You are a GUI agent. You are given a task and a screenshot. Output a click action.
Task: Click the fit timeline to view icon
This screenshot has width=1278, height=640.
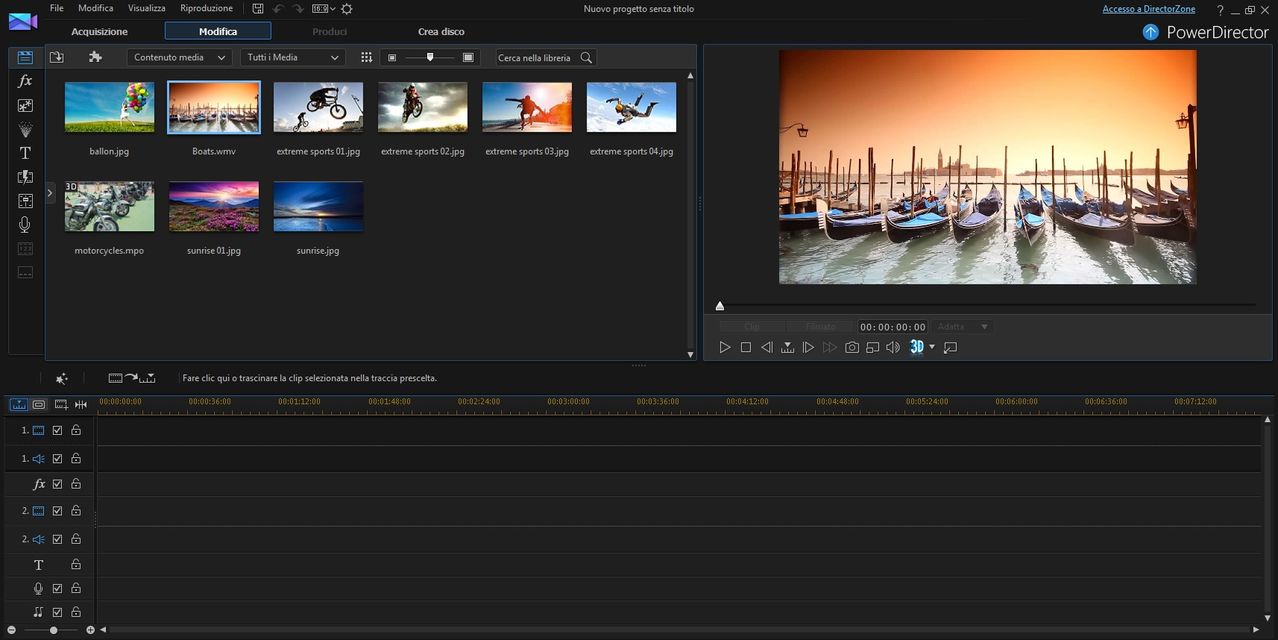pyautogui.click(x=81, y=404)
